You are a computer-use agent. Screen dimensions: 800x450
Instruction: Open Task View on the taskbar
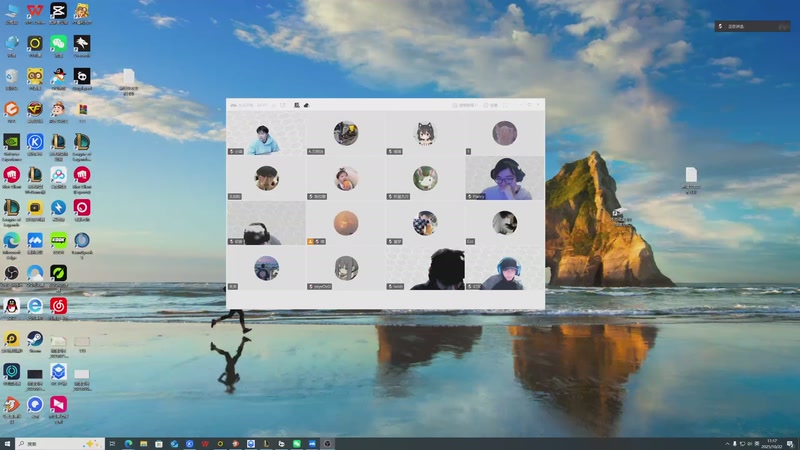112,443
